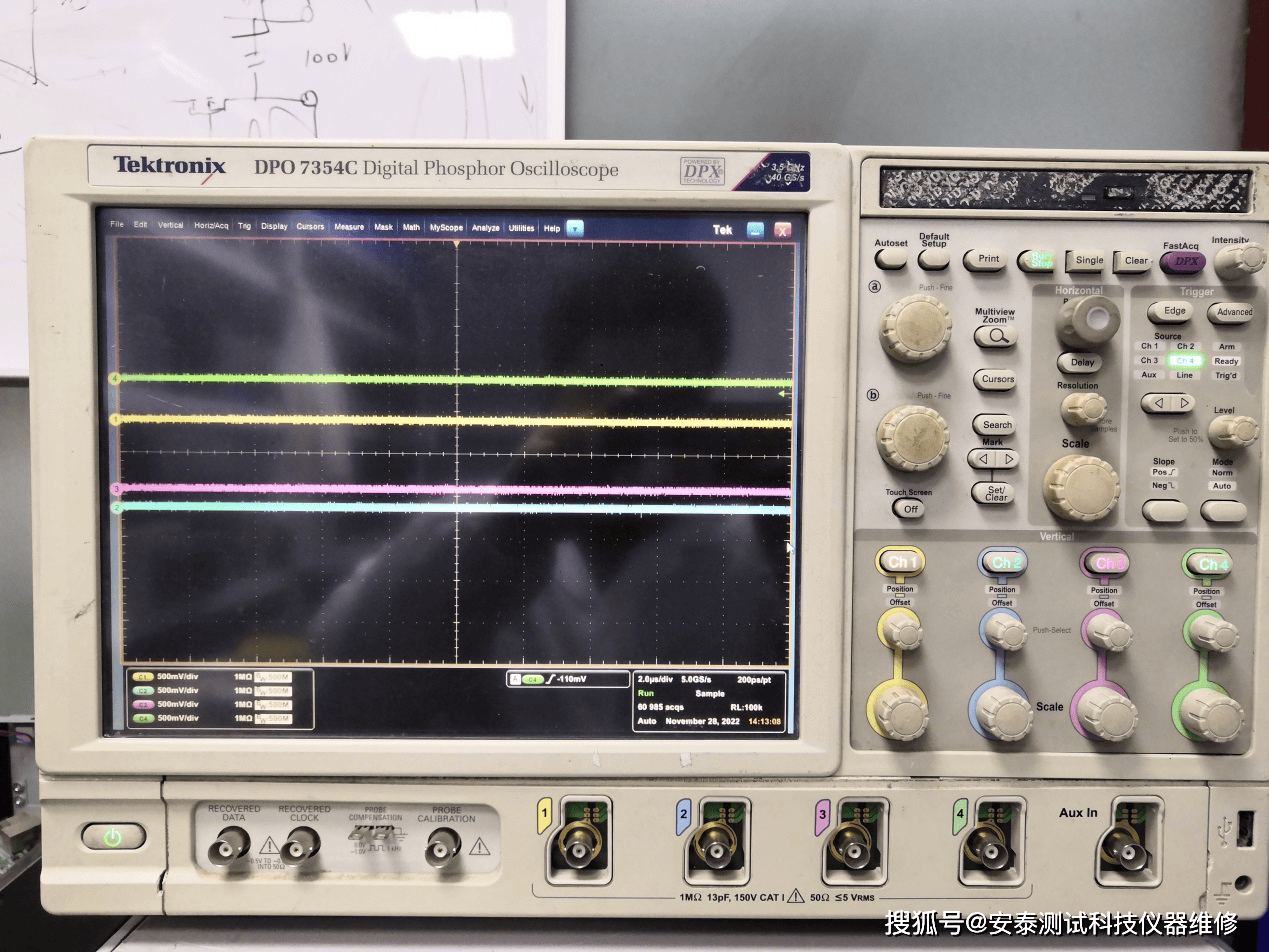
Task: Click the Ch 4 Position knob
Action: pyautogui.click(x=1212, y=632)
